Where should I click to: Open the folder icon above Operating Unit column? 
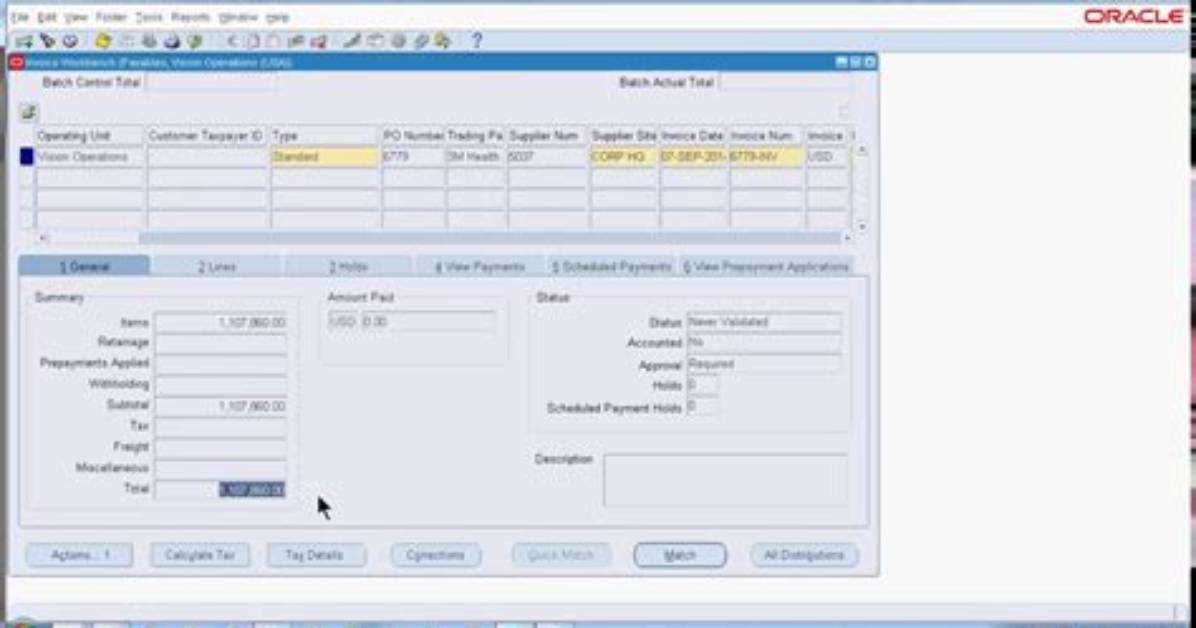point(28,113)
